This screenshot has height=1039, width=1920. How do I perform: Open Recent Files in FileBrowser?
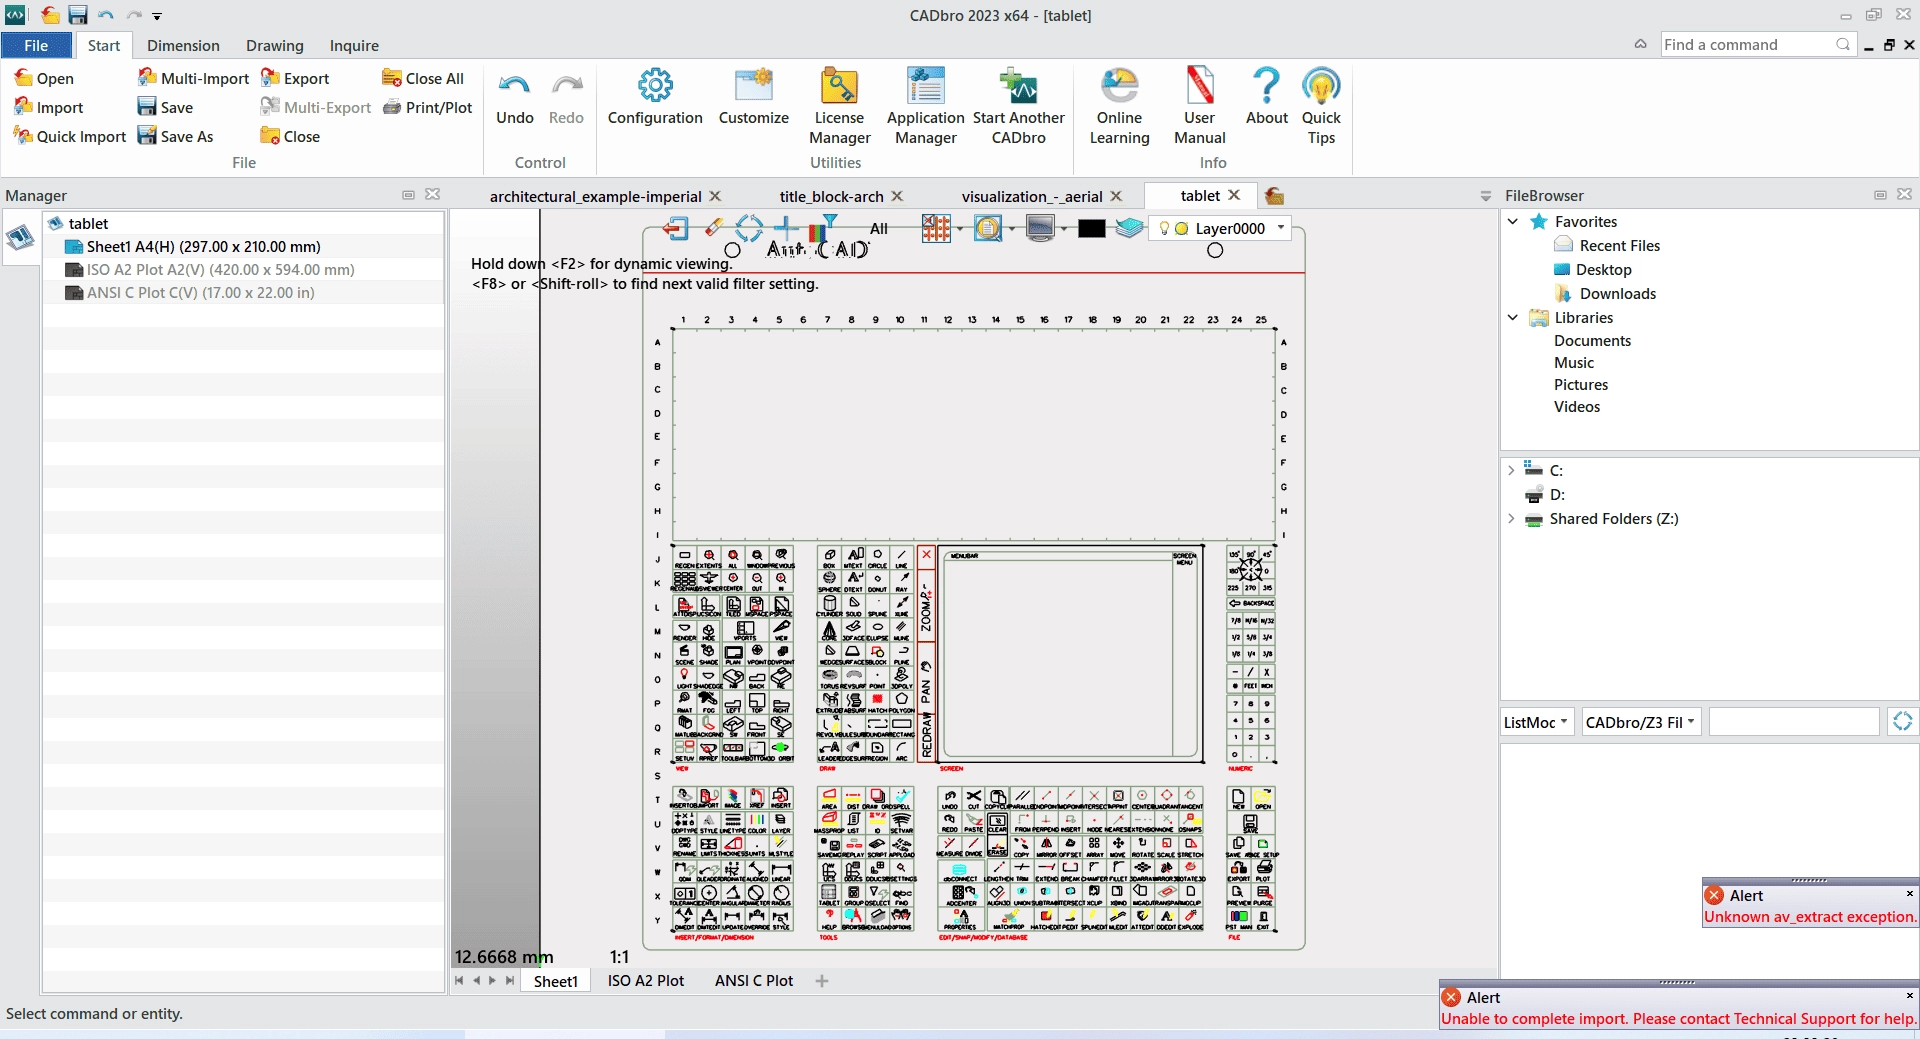tap(1619, 245)
